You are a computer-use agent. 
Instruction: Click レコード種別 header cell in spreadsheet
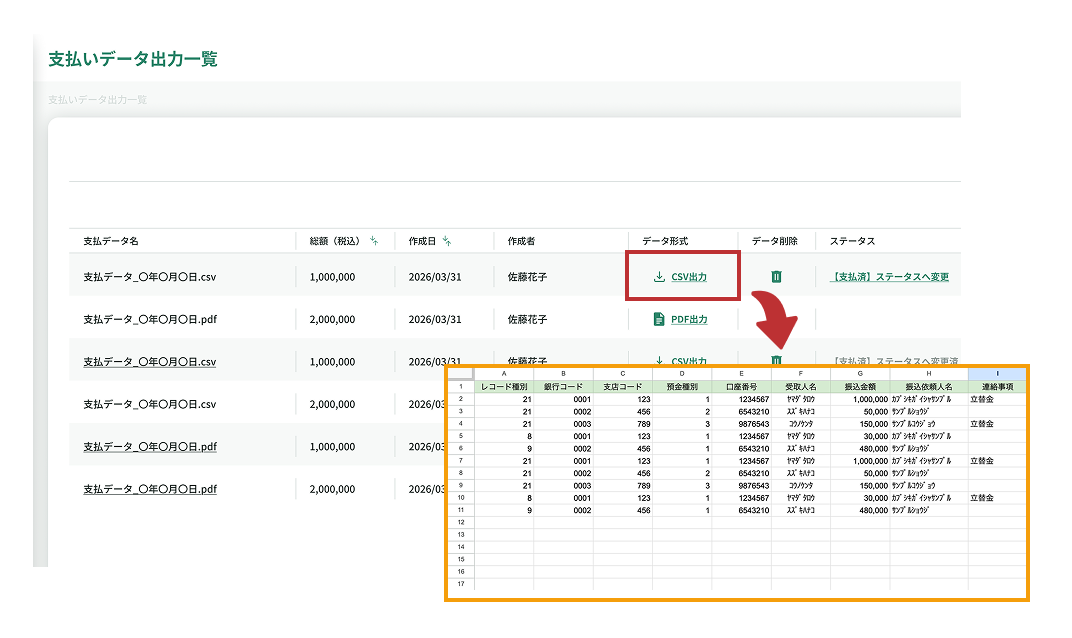tap(504, 386)
